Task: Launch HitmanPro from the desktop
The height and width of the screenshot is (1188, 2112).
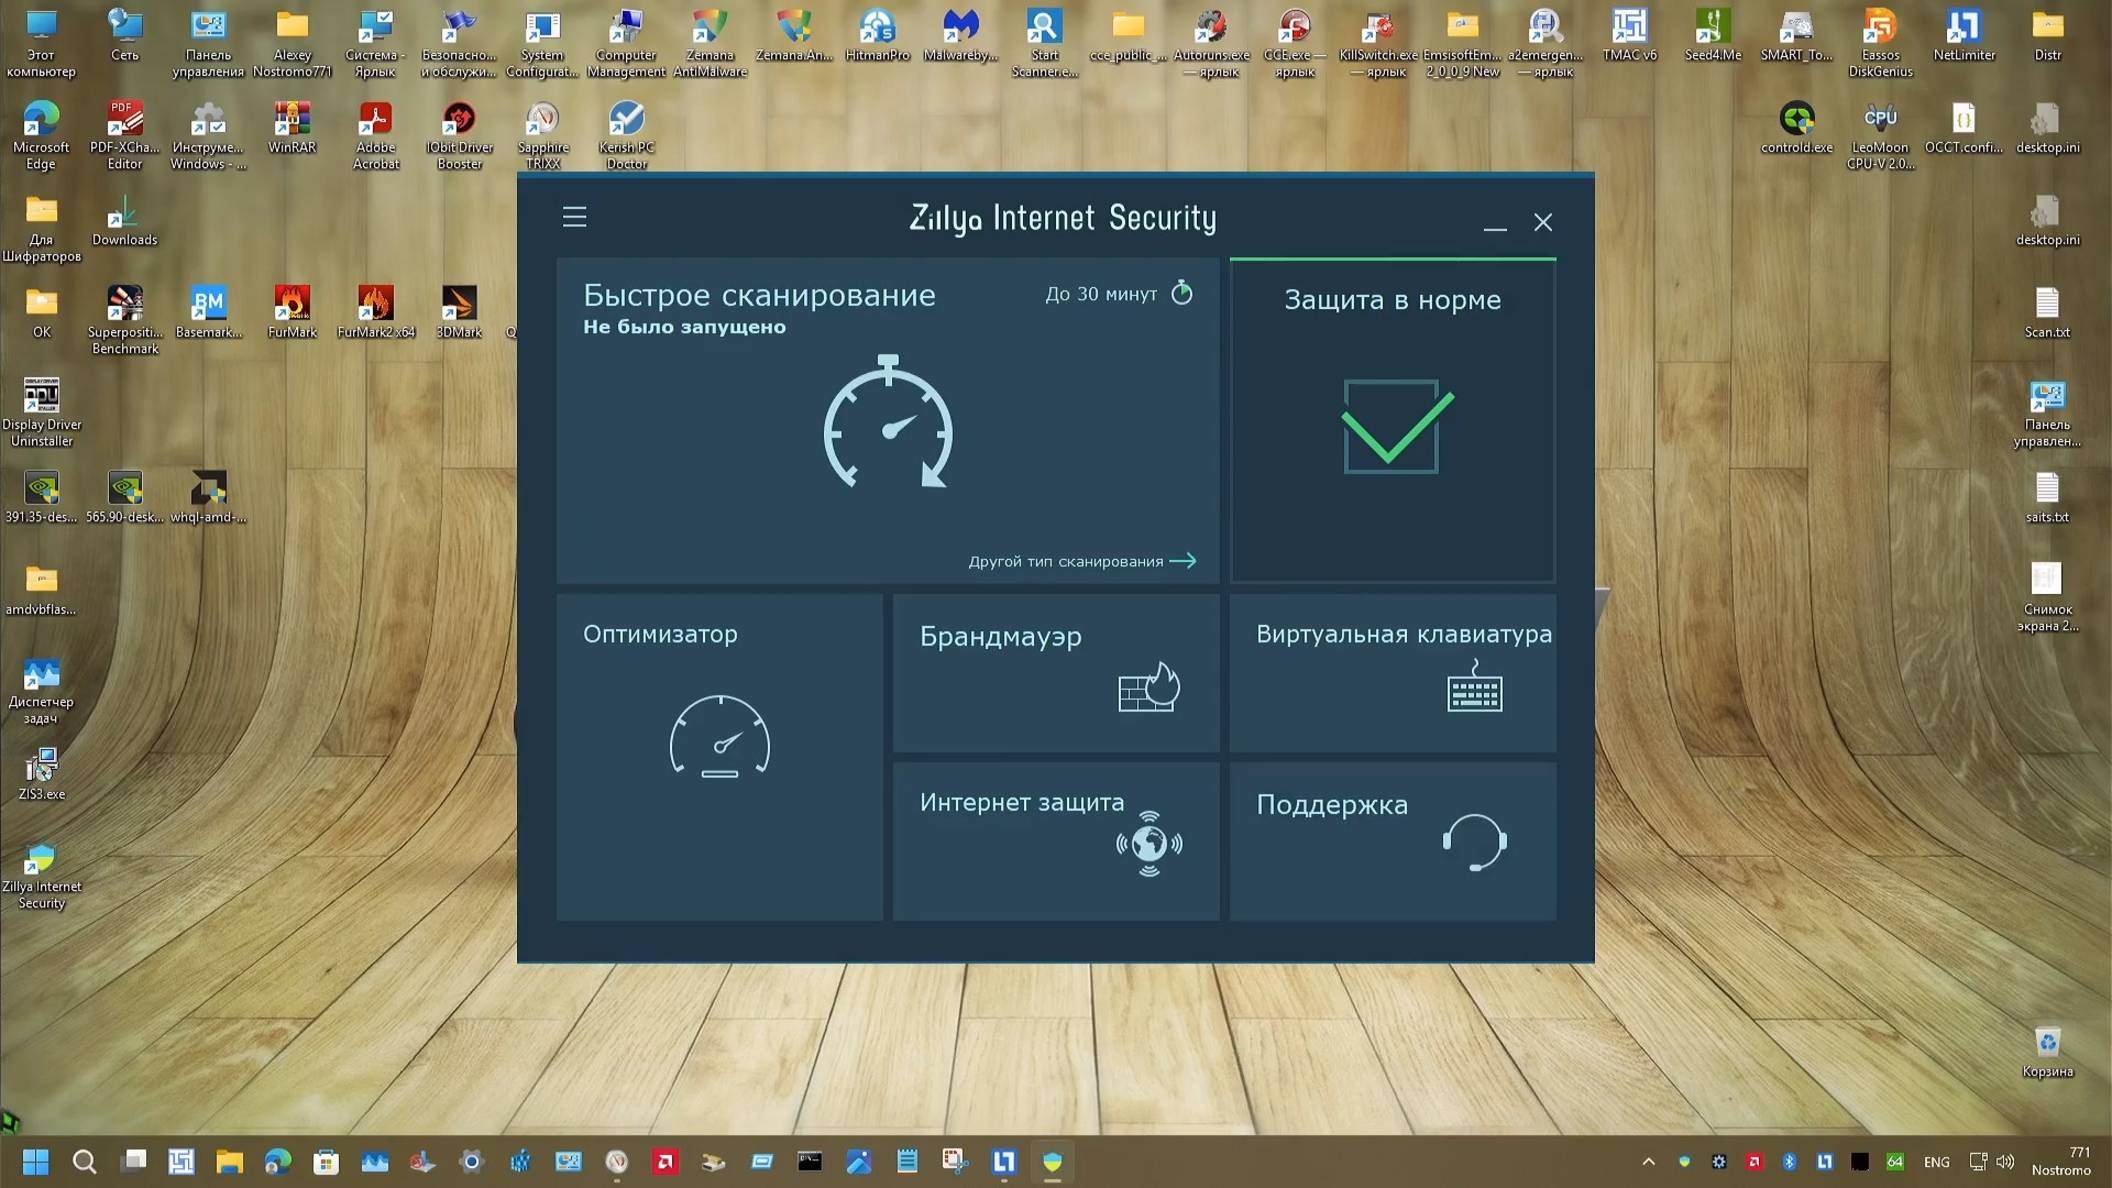Action: [x=877, y=25]
